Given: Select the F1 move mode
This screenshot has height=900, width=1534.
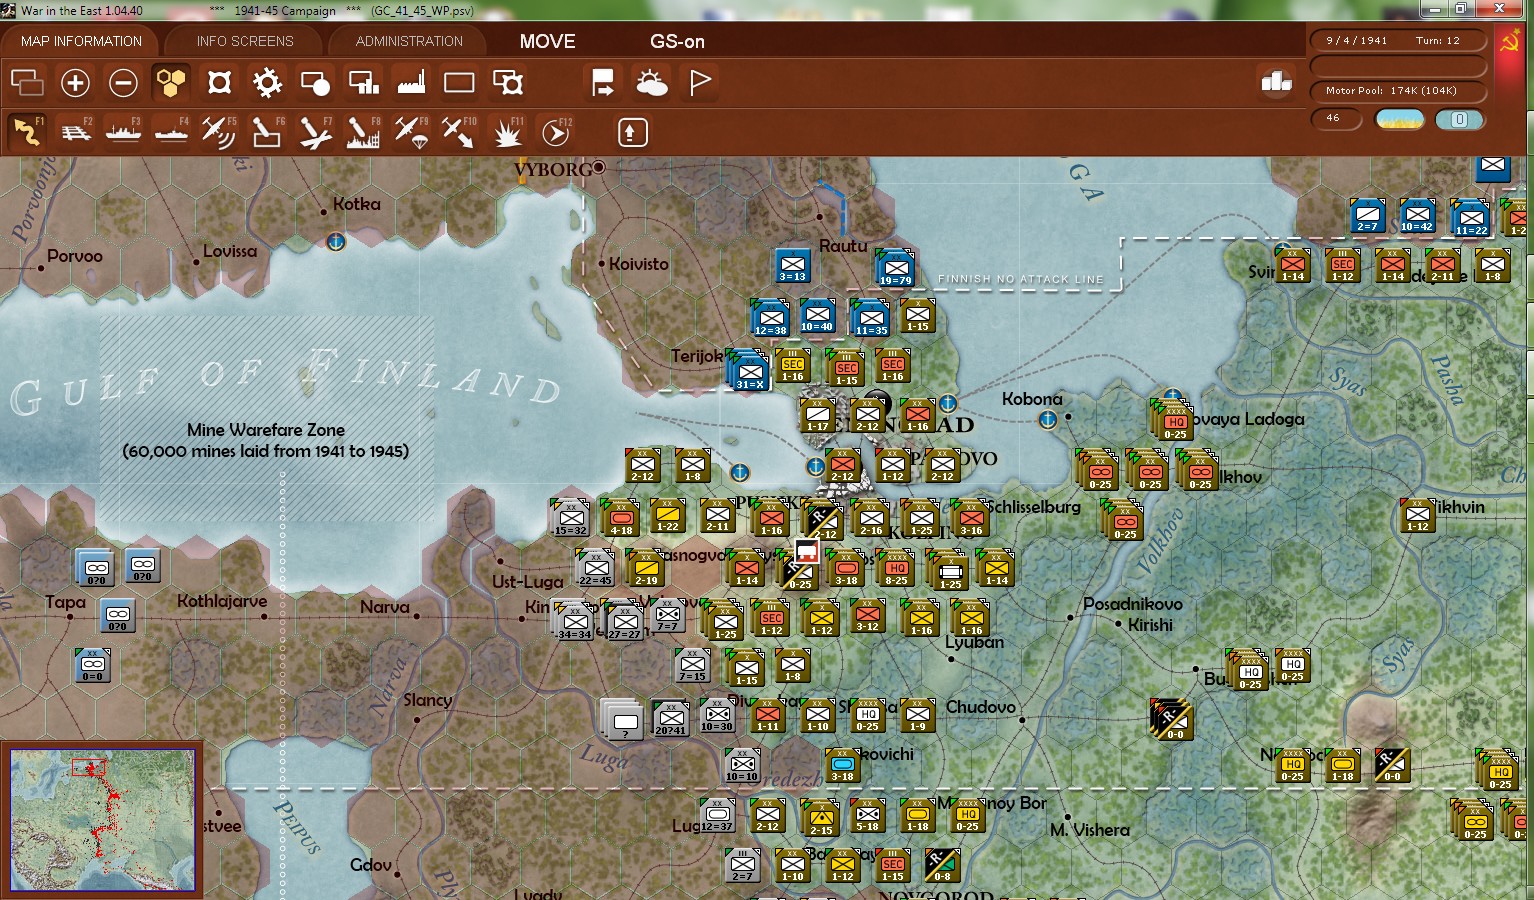Looking at the screenshot, I should (27, 132).
